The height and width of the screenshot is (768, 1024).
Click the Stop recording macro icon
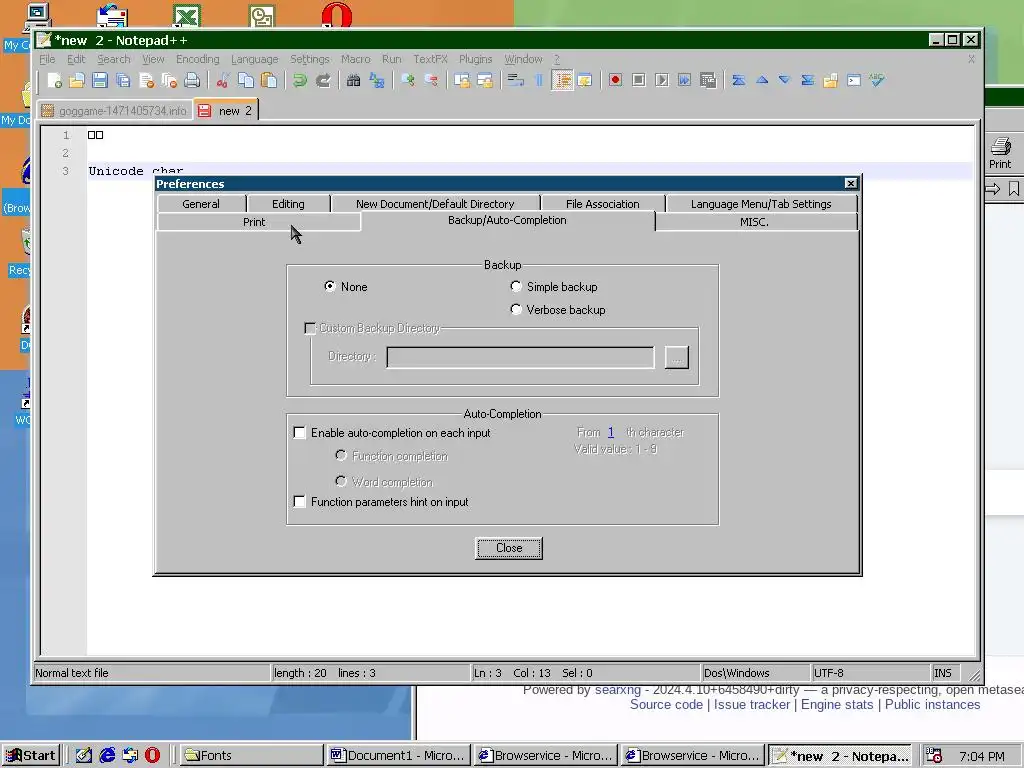639,80
